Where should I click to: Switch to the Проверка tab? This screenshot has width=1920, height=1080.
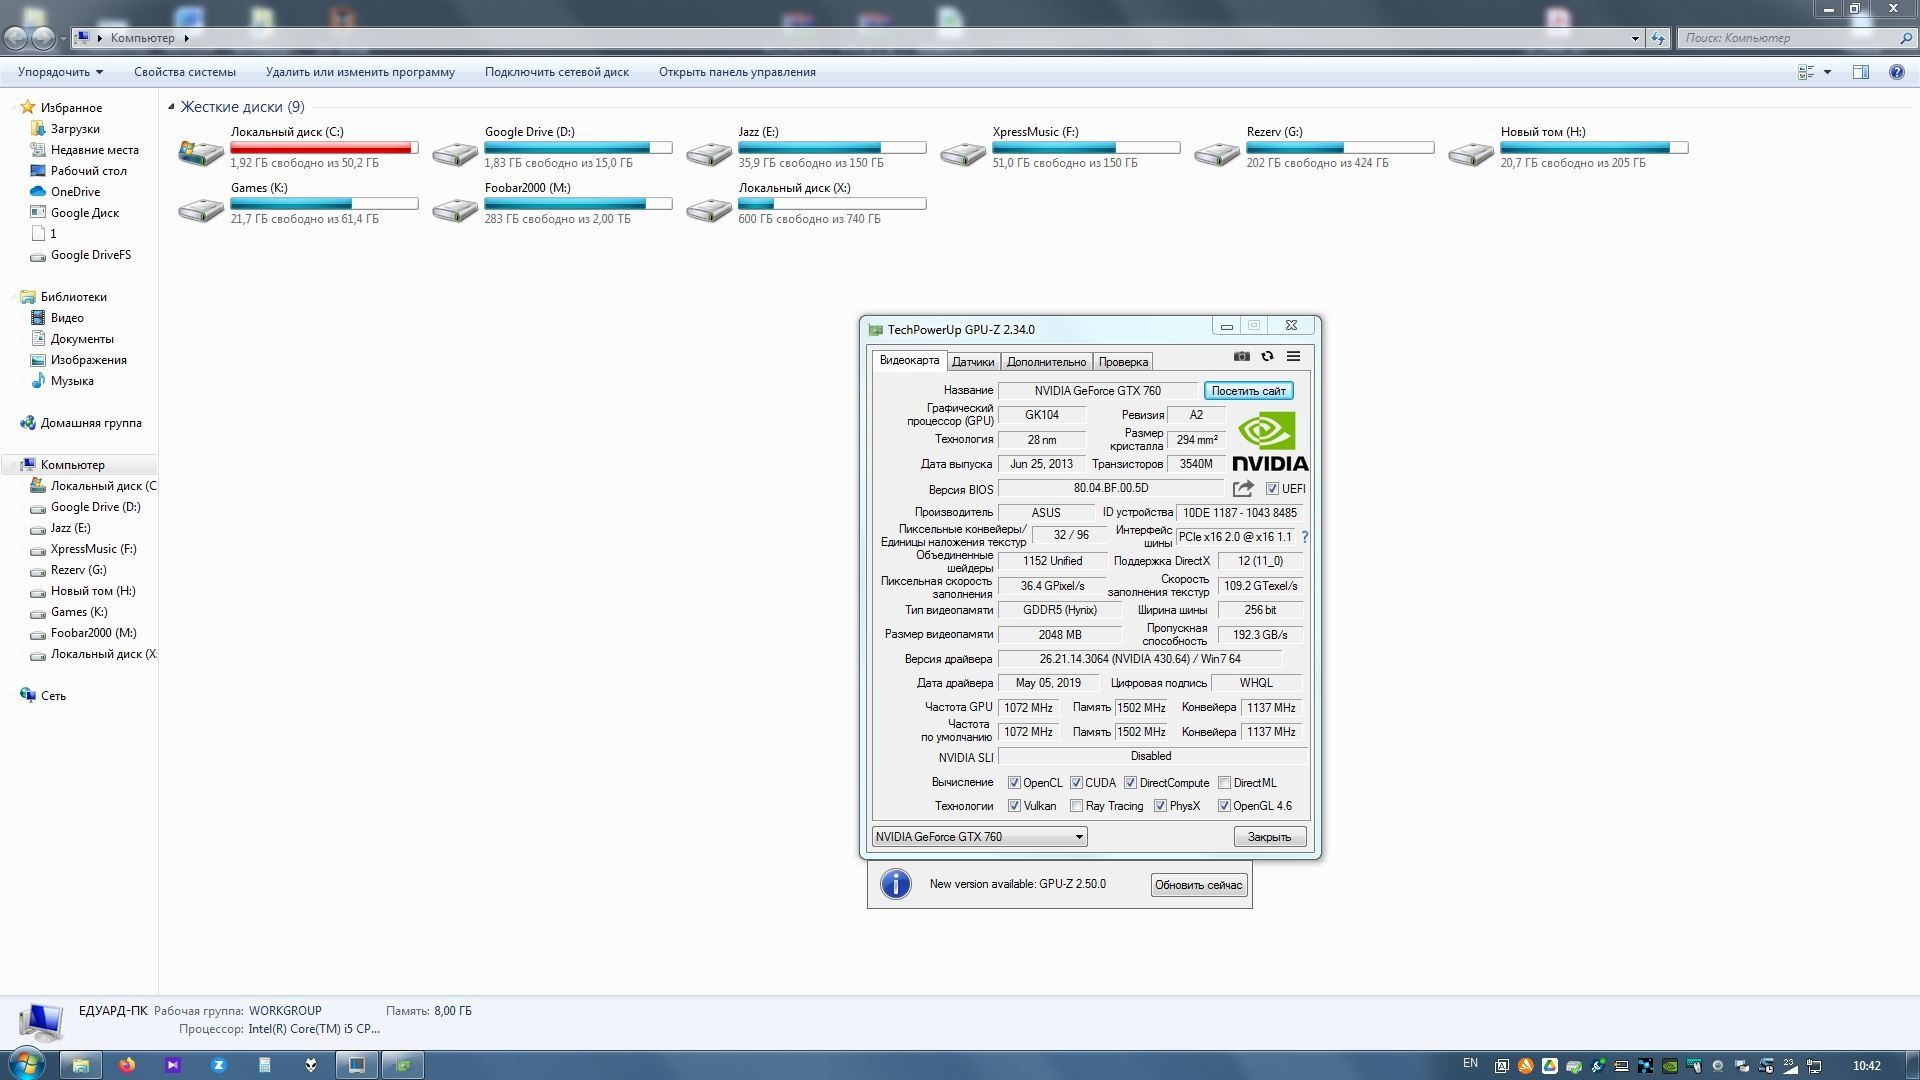tap(1123, 362)
